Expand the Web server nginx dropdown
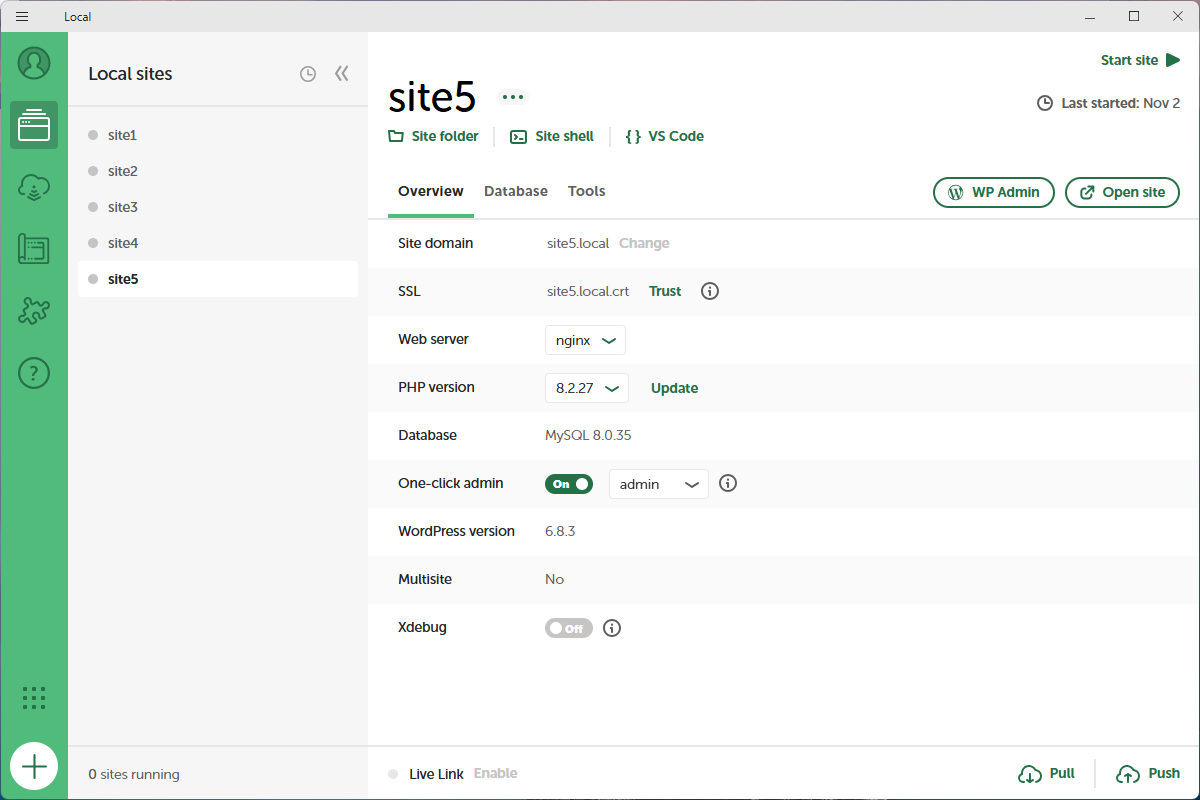Viewport: 1200px width, 800px height. click(585, 340)
